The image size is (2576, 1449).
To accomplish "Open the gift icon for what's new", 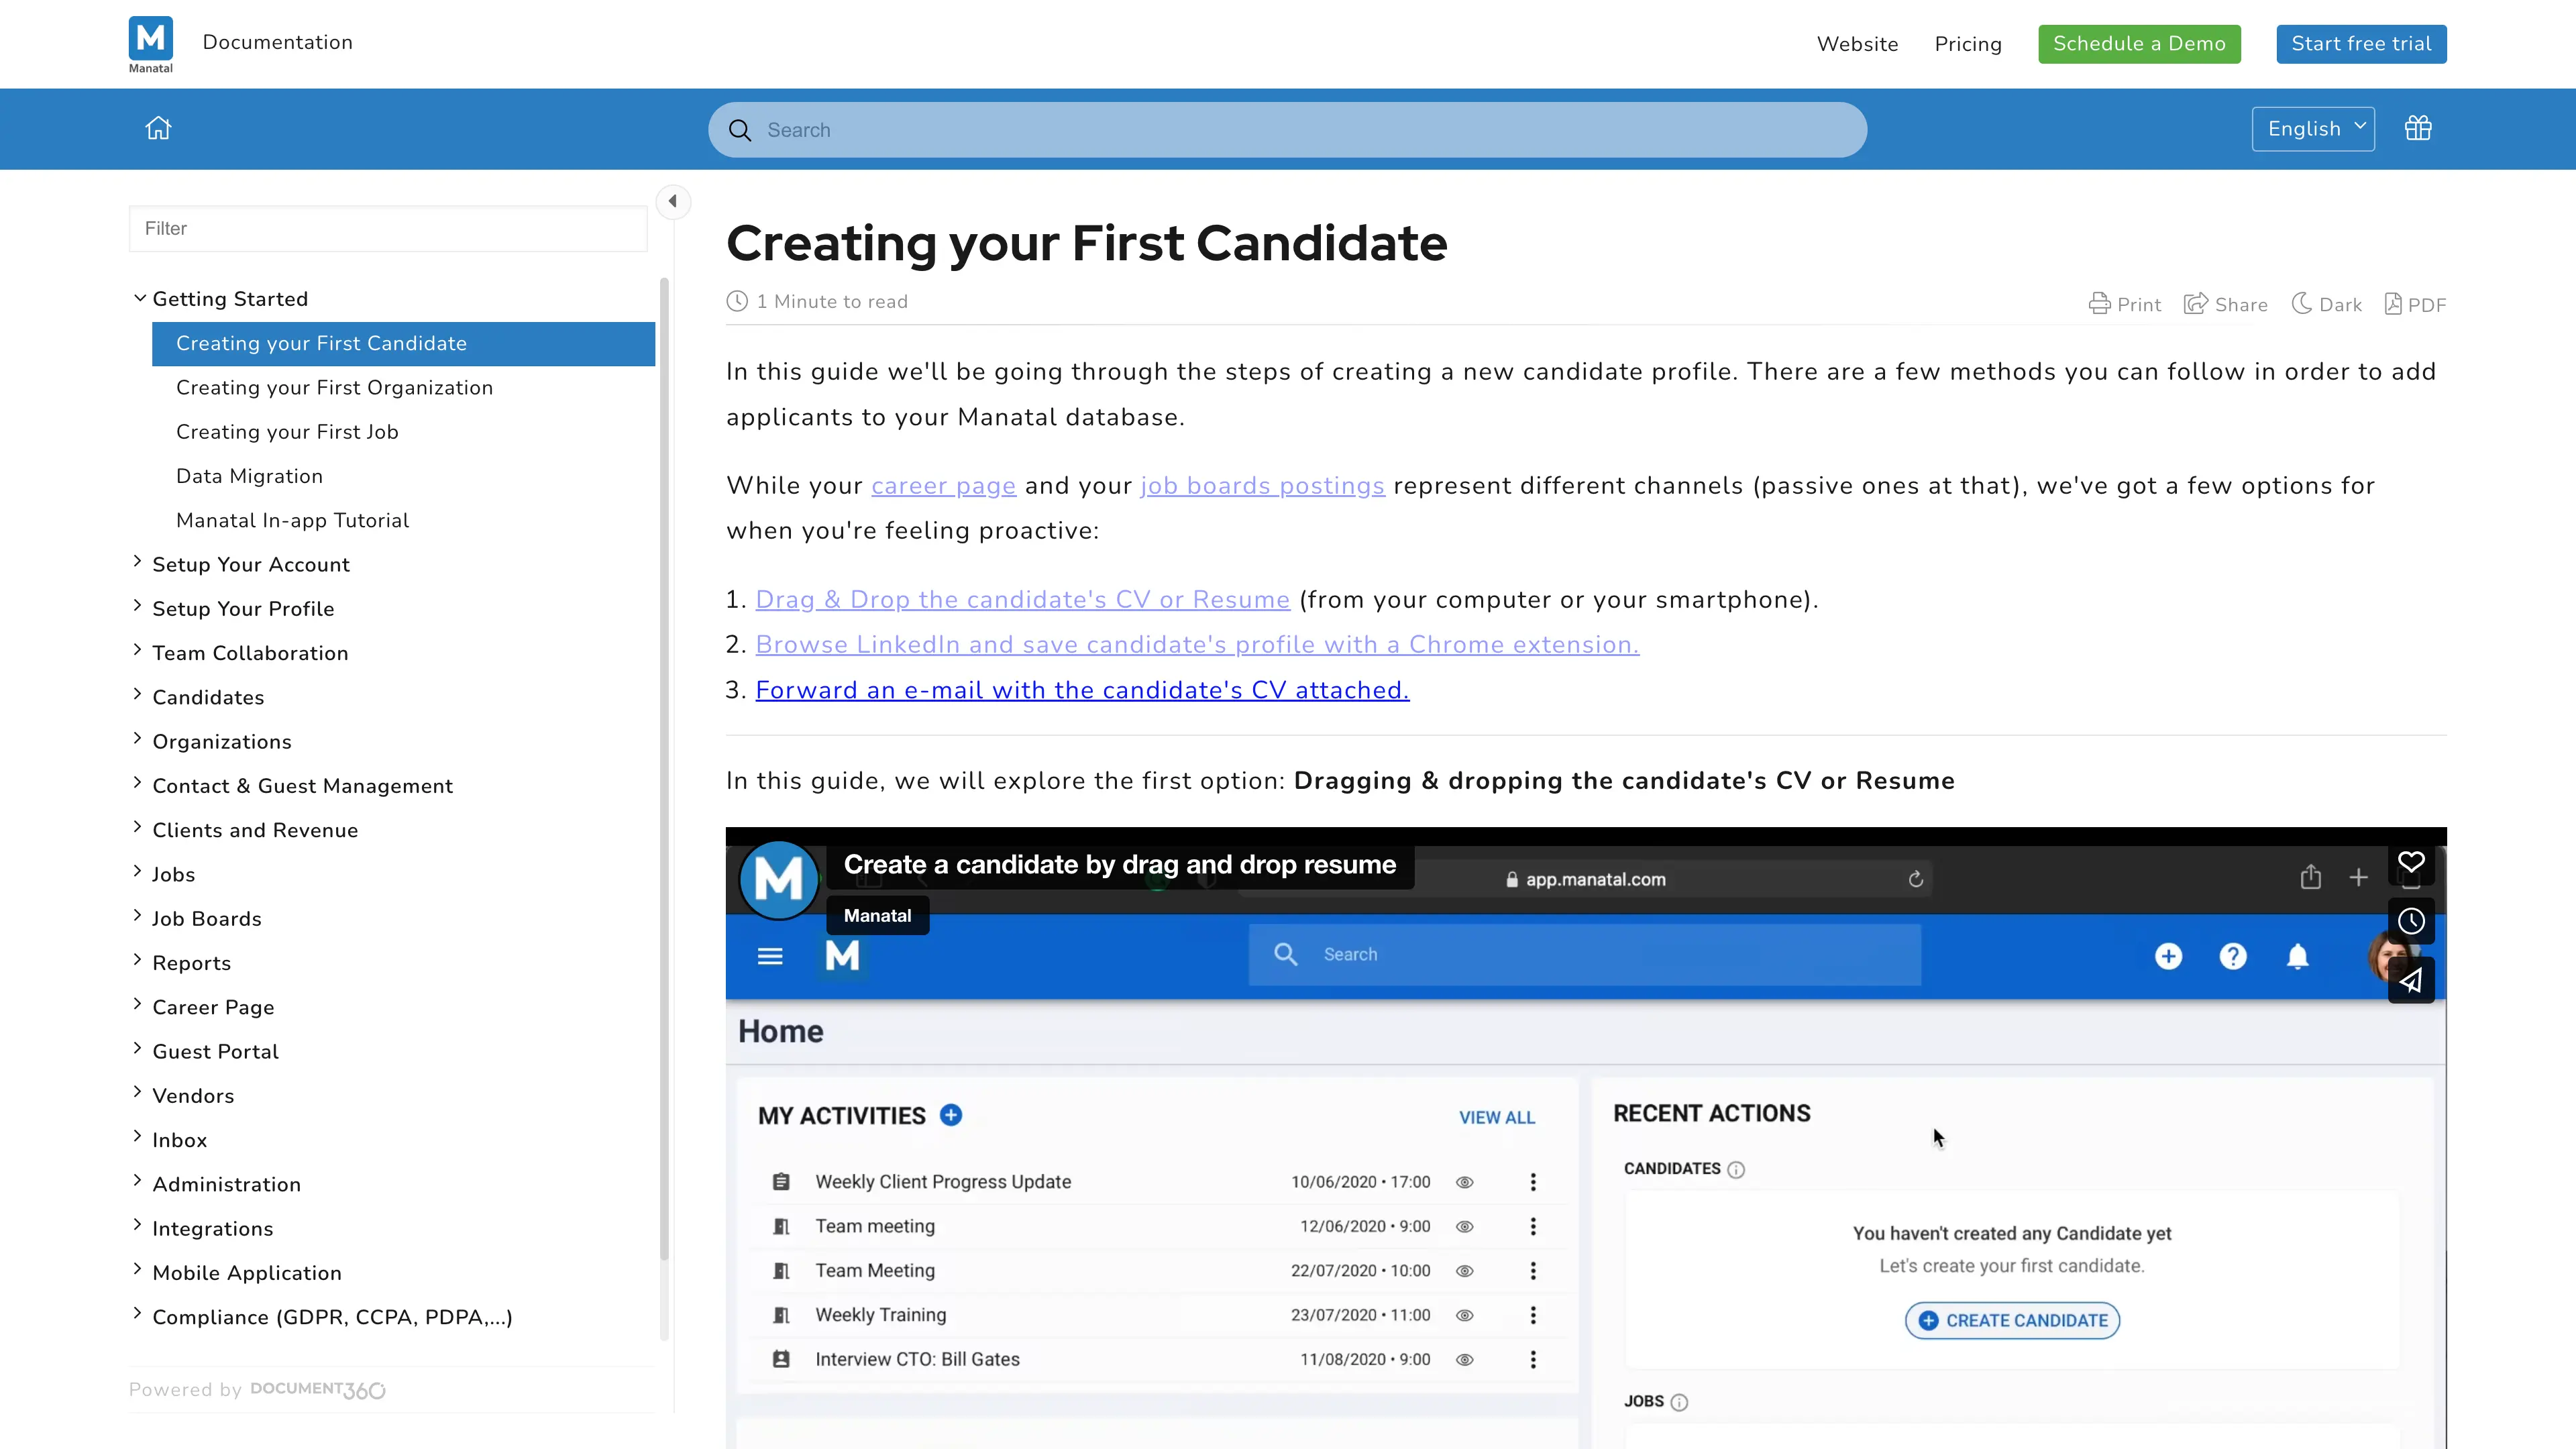I will point(2418,128).
